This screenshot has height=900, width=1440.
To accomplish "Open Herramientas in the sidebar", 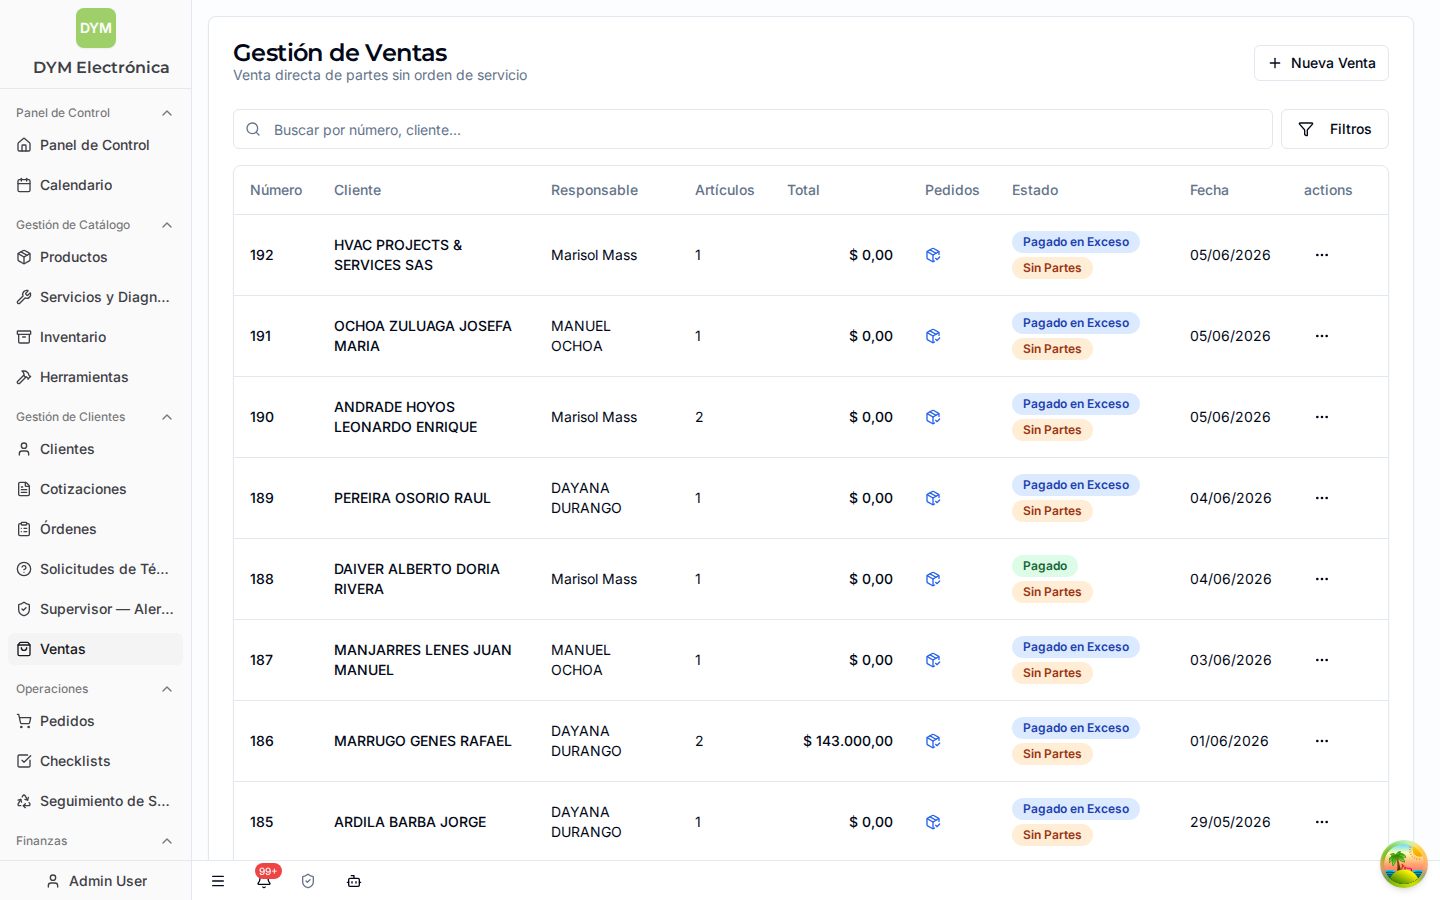I will tap(95, 377).
